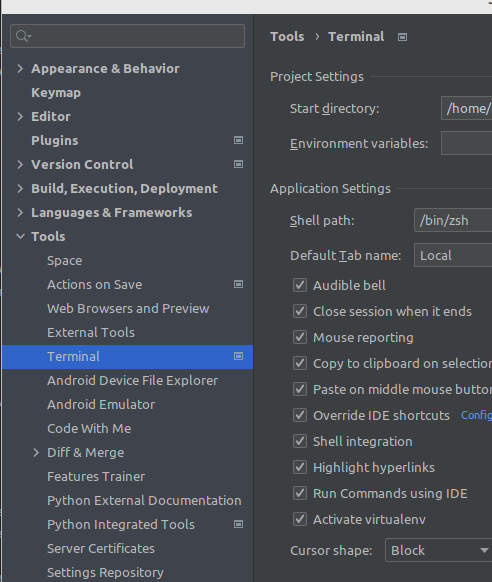Open Keymap settings page
This screenshot has height=582, width=492.
point(56,92)
